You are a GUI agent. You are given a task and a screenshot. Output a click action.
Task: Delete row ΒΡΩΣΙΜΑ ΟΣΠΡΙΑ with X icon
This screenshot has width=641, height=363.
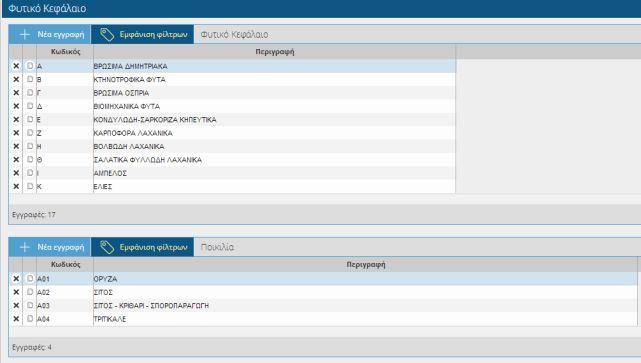pyautogui.click(x=16, y=93)
